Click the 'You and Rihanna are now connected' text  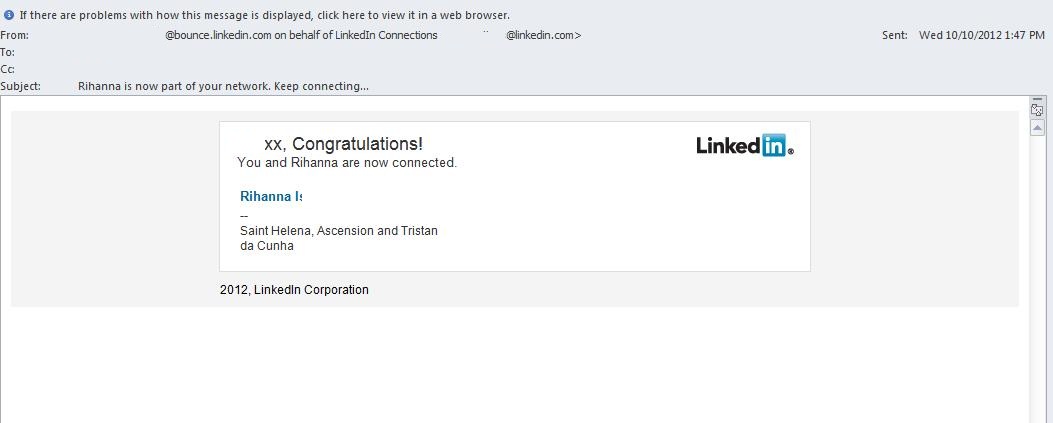[x=347, y=162]
